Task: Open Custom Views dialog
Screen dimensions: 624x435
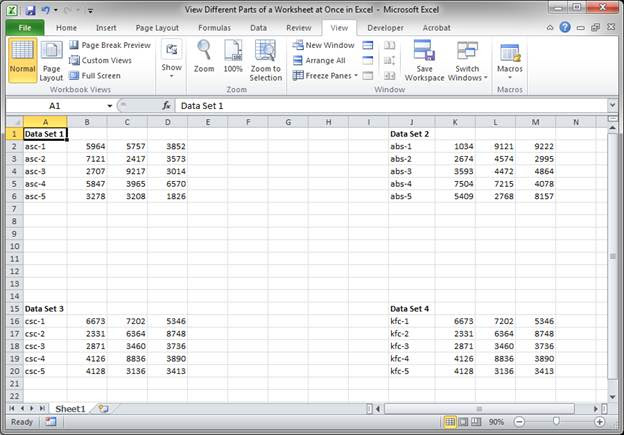Action: [100, 60]
